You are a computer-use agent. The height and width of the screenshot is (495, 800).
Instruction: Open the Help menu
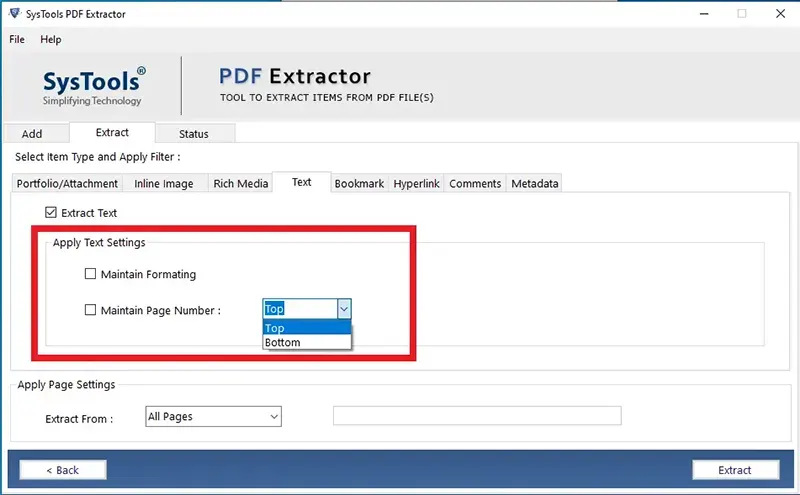pyautogui.click(x=51, y=39)
